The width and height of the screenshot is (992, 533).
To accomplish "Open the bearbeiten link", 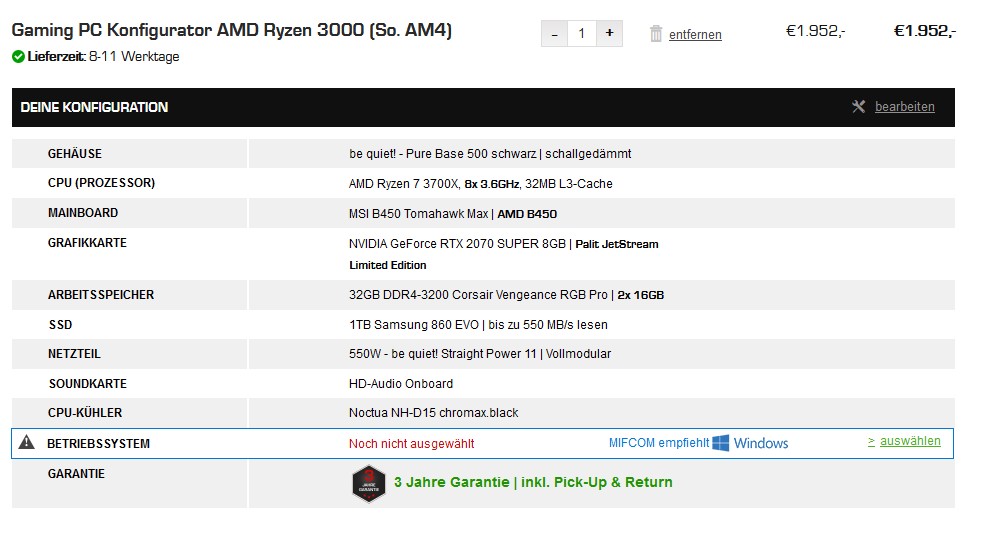I will point(905,107).
